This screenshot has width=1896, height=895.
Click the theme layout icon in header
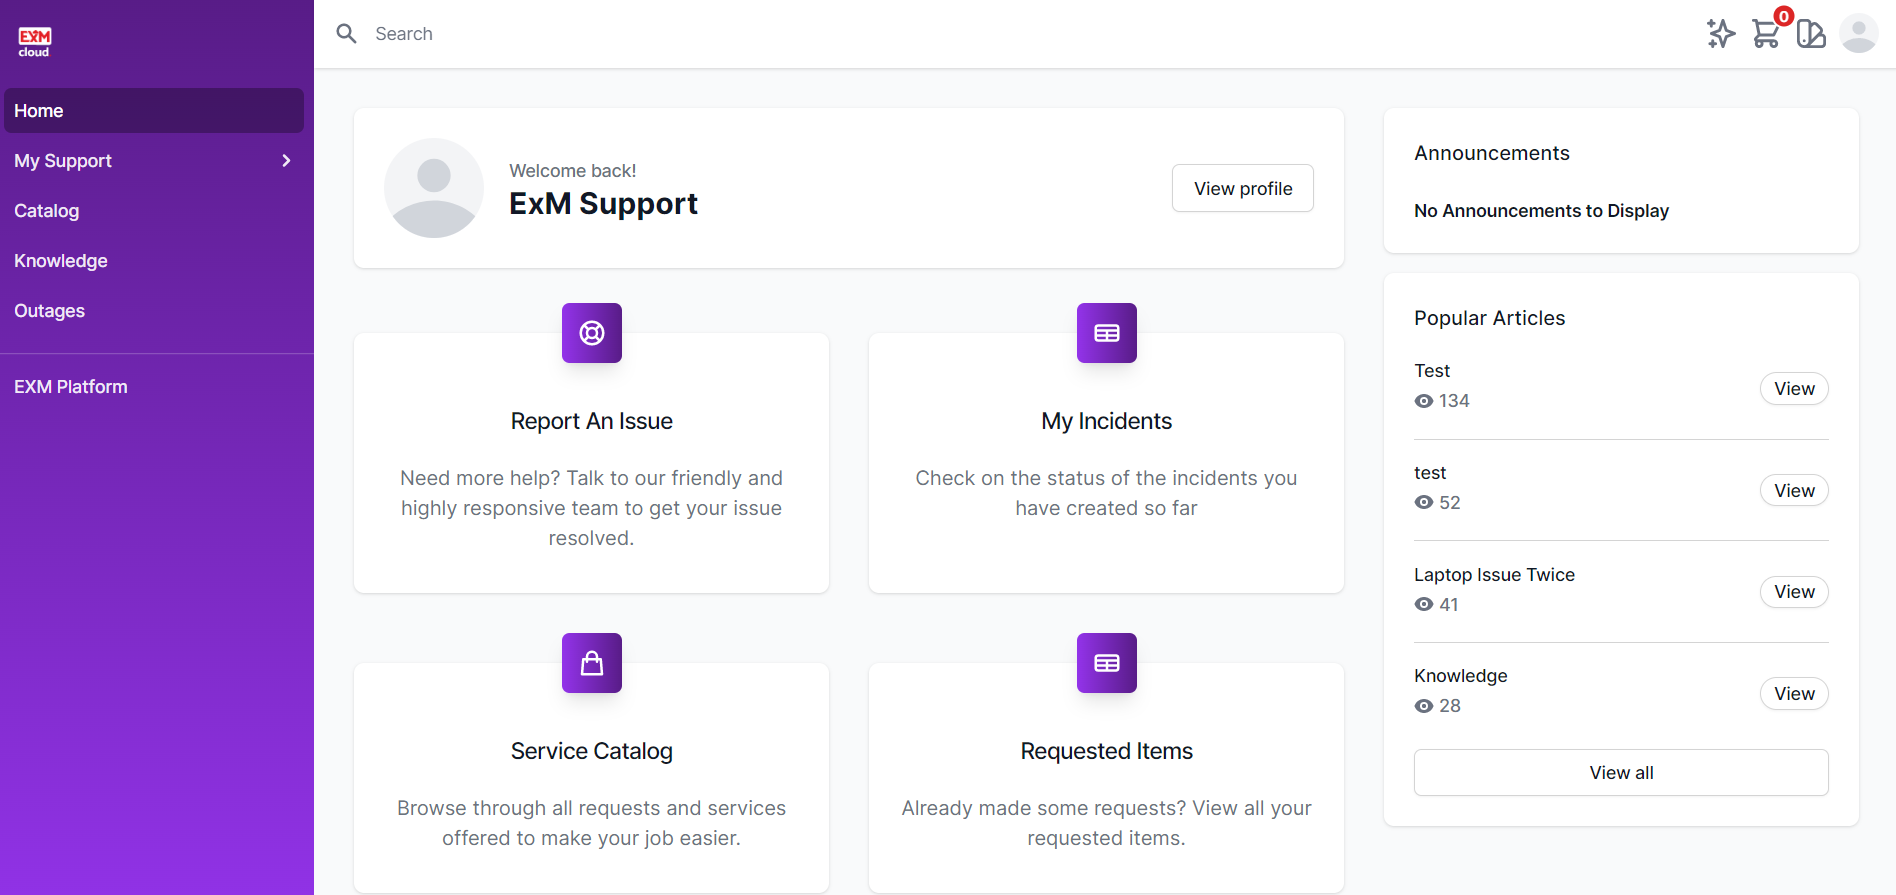1811,34
